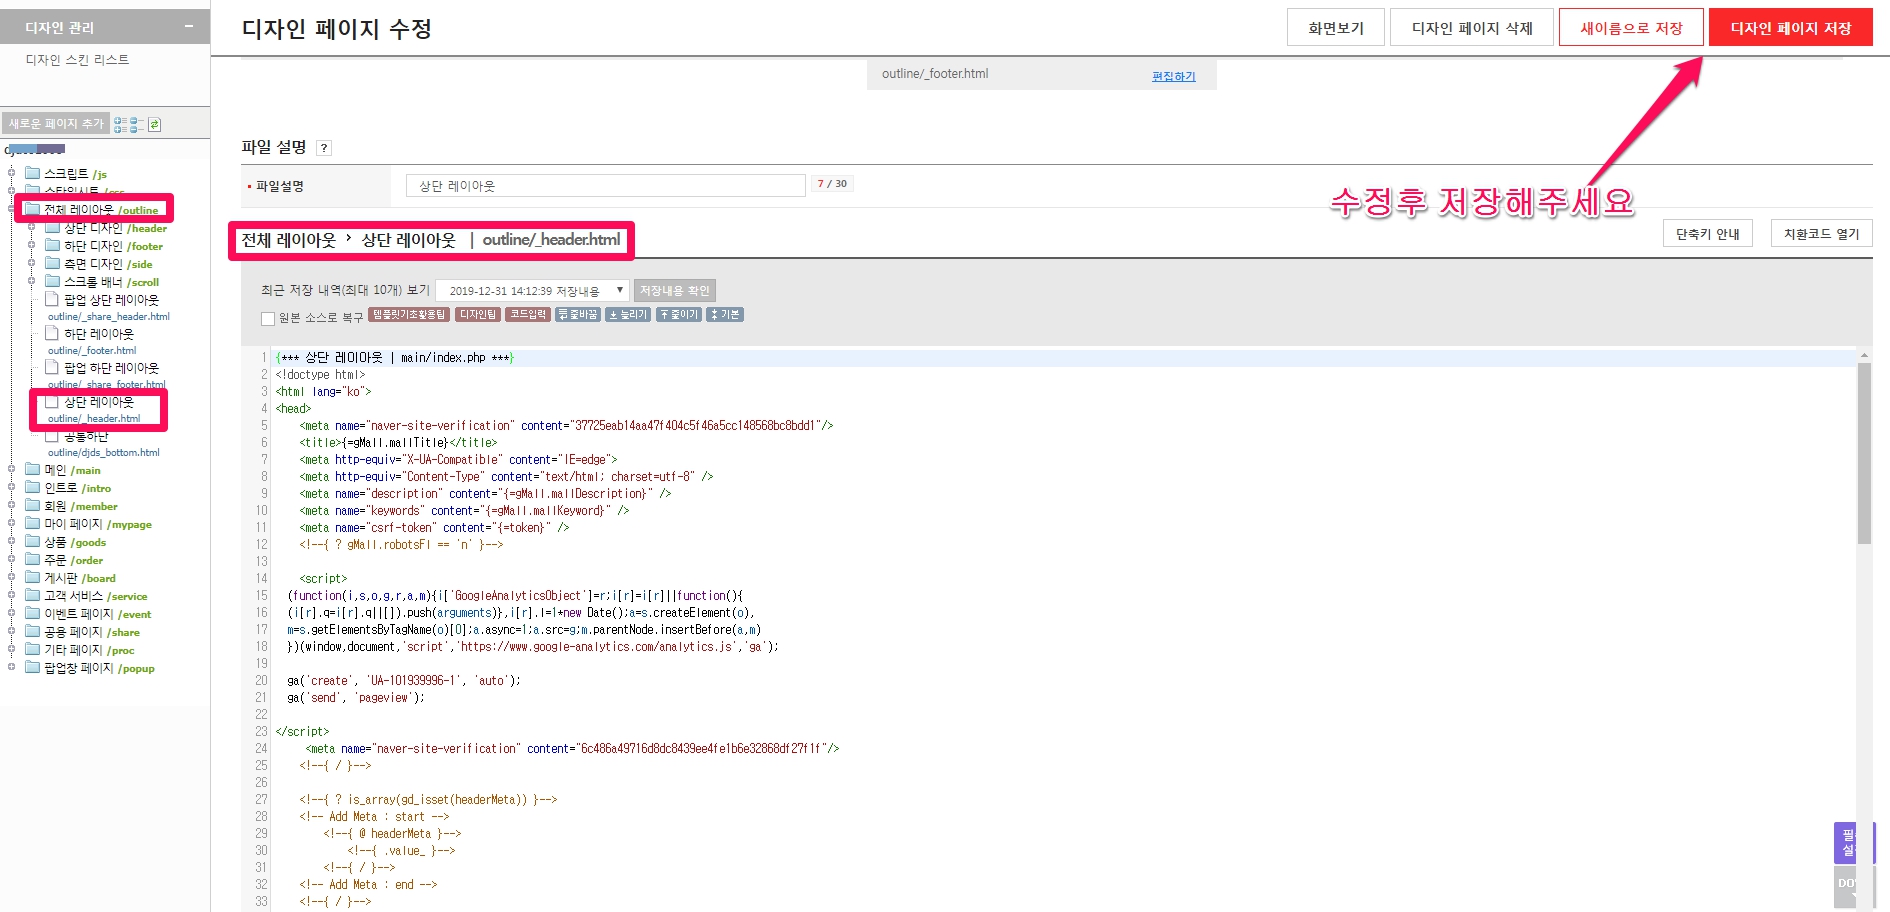Click the expand all tree icon
The image size is (1890, 912).
point(120,125)
